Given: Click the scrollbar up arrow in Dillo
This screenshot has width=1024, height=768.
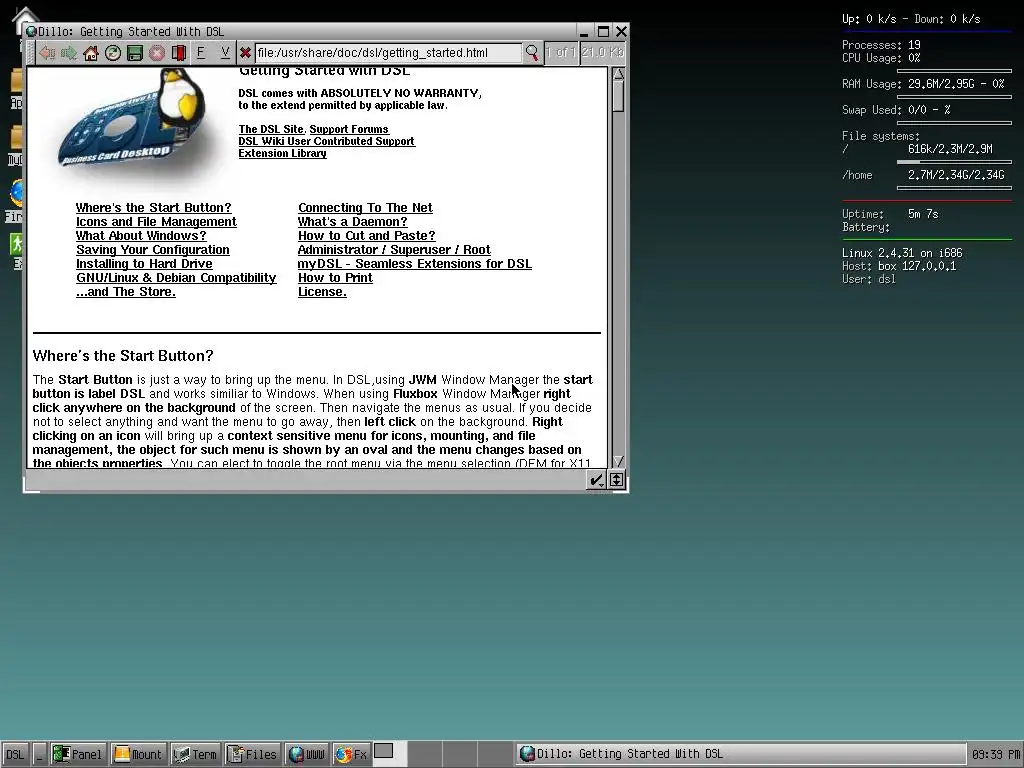Looking at the screenshot, I should (618, 74).
